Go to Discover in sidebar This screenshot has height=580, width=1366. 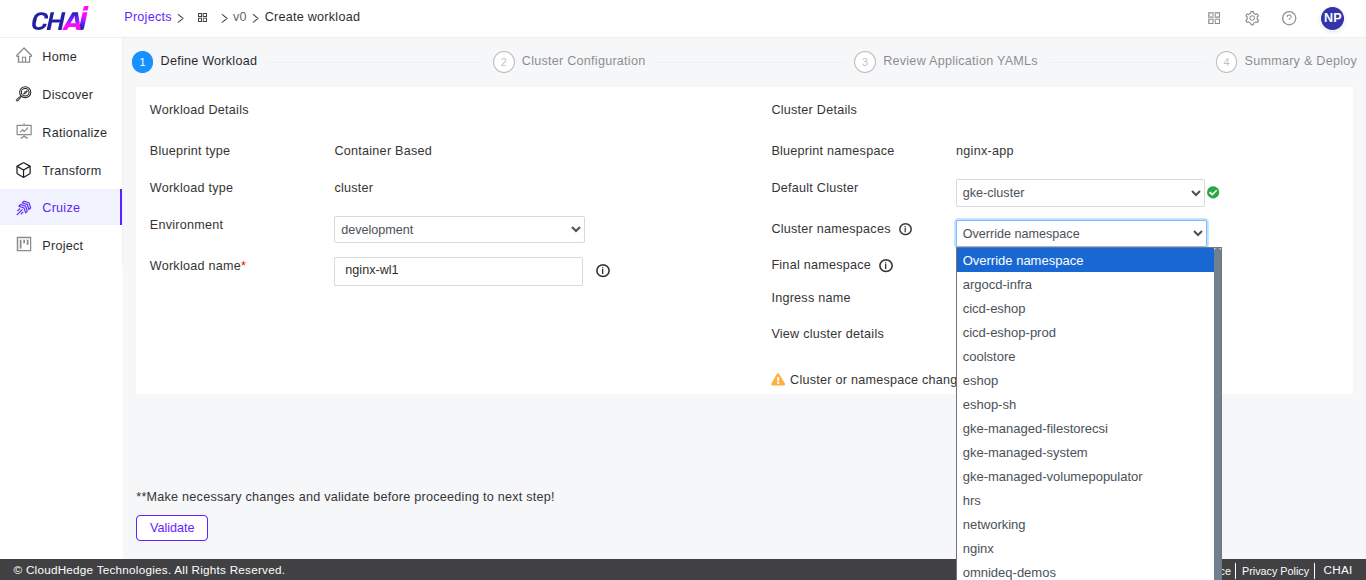pyautogui.click(x=67, y=95)
